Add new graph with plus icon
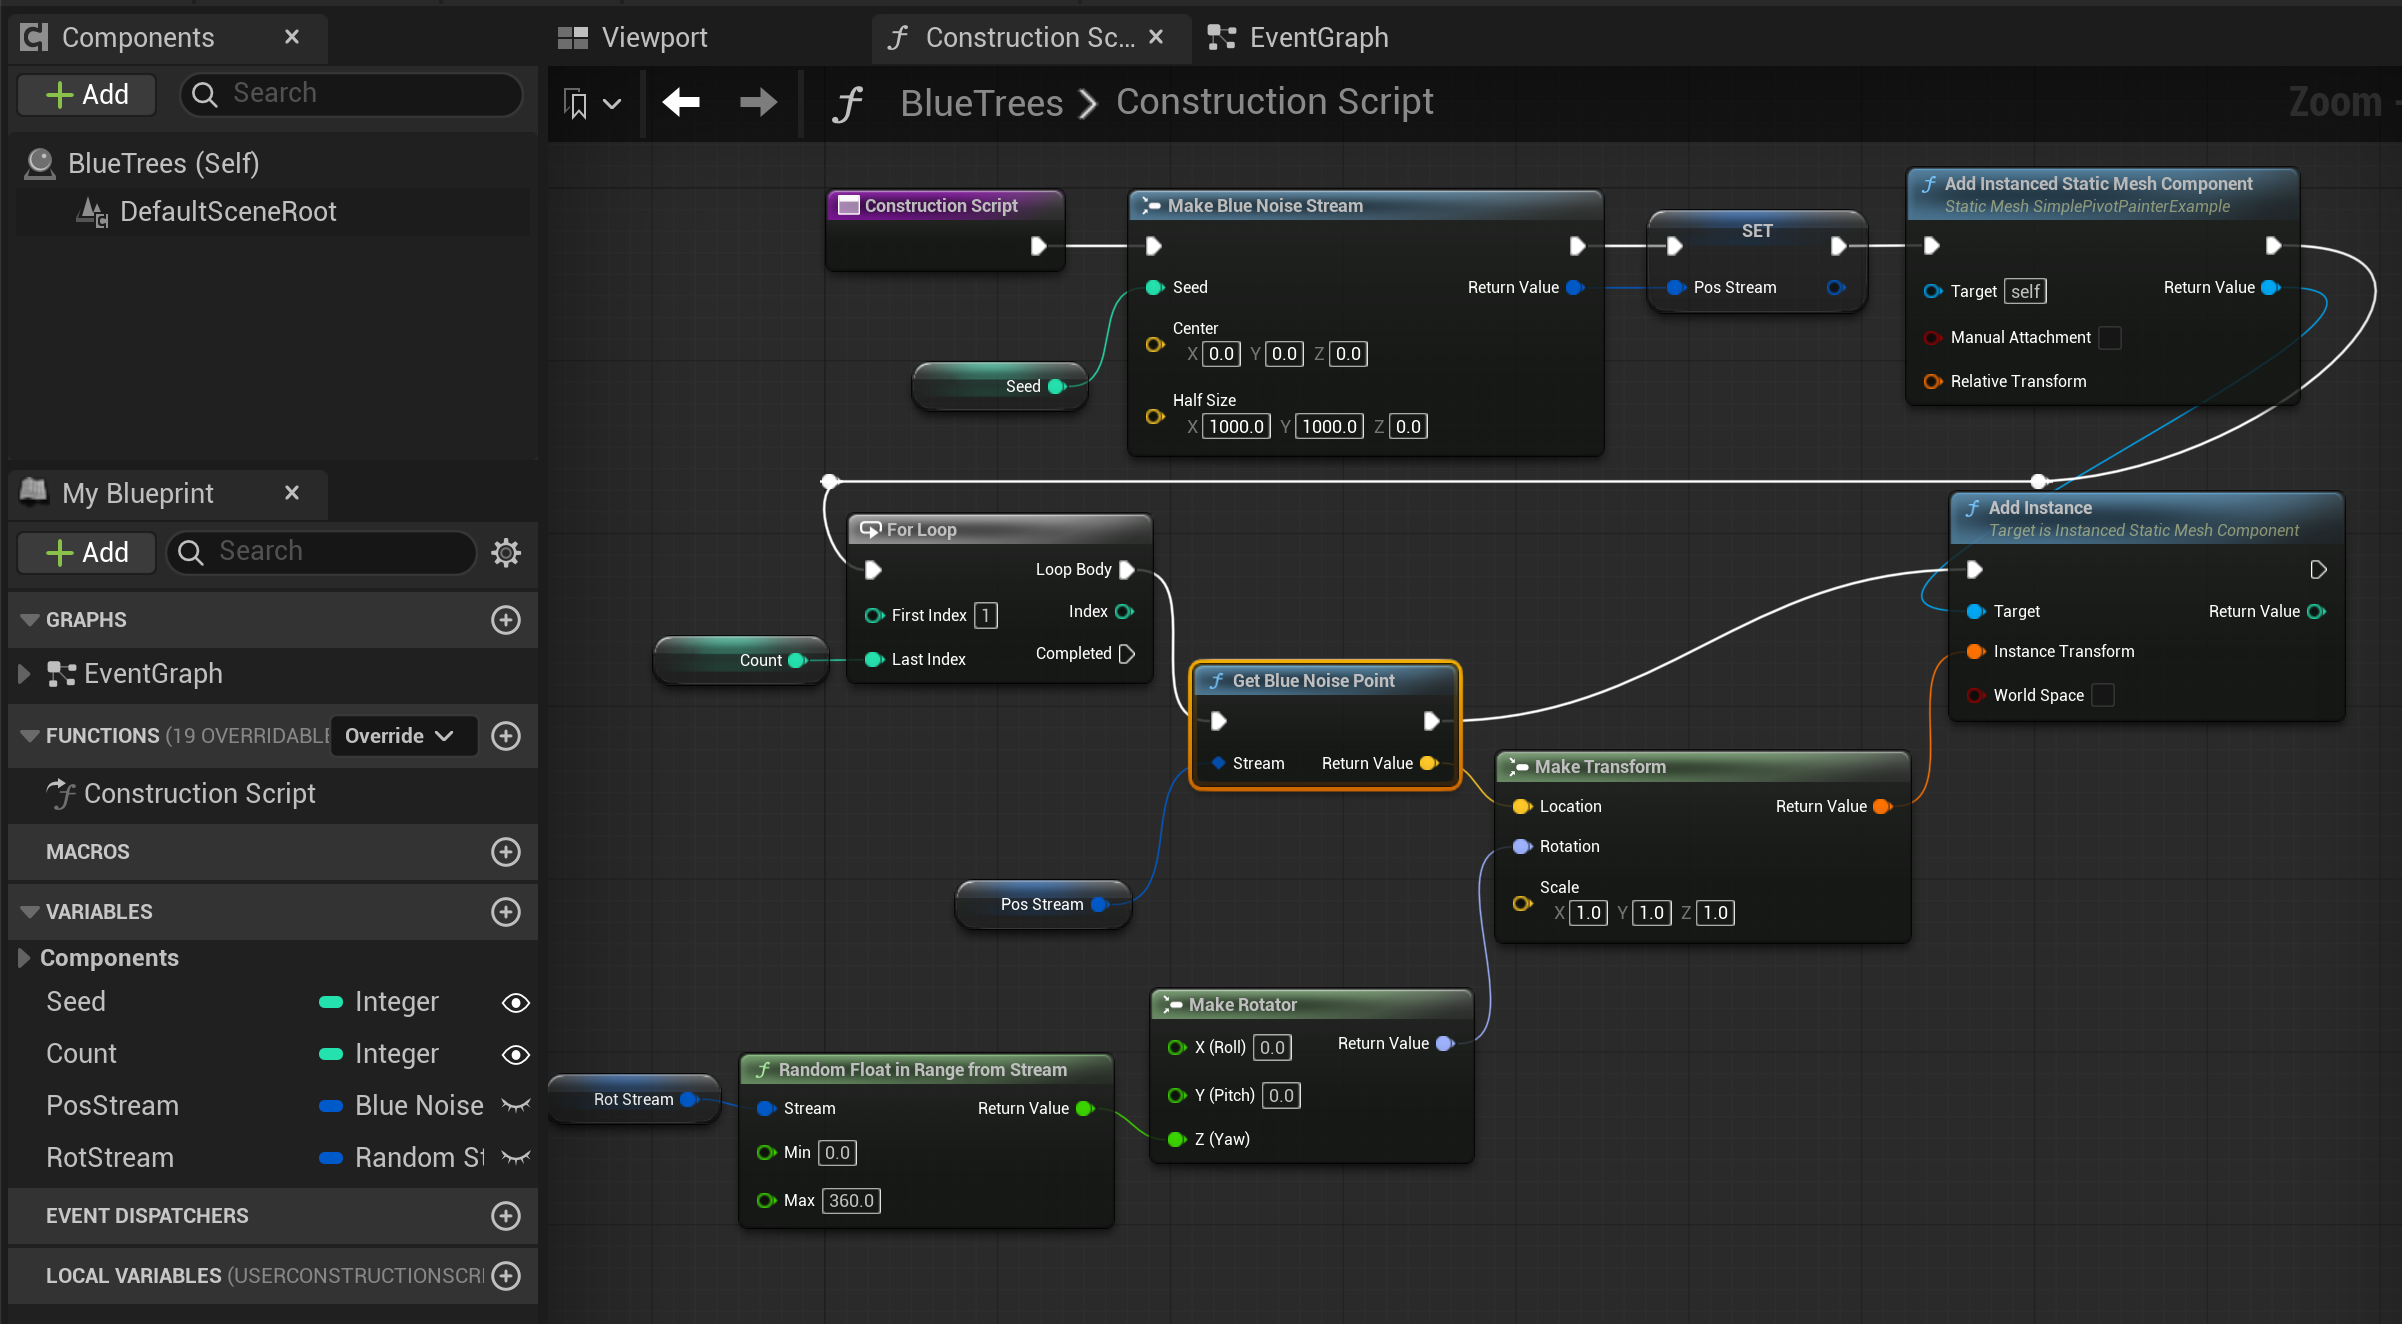The width and height of the screenshot is (2402, 1324). pyautogui.click(x=506, y=620)
